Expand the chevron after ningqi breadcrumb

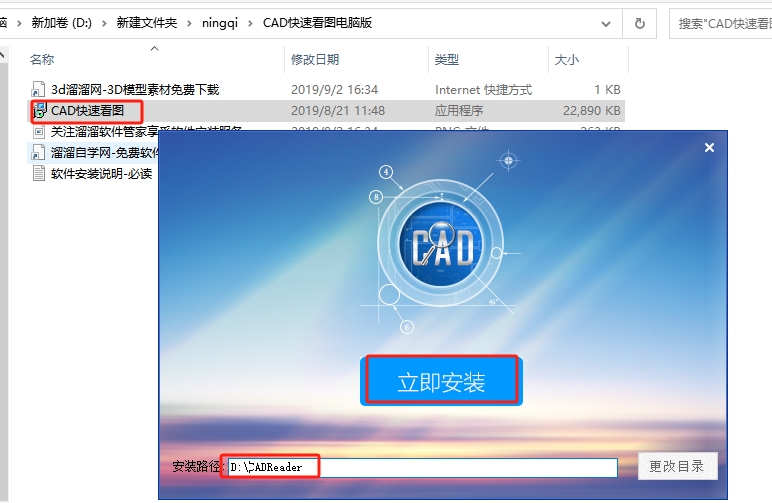[x=251, y=23]
